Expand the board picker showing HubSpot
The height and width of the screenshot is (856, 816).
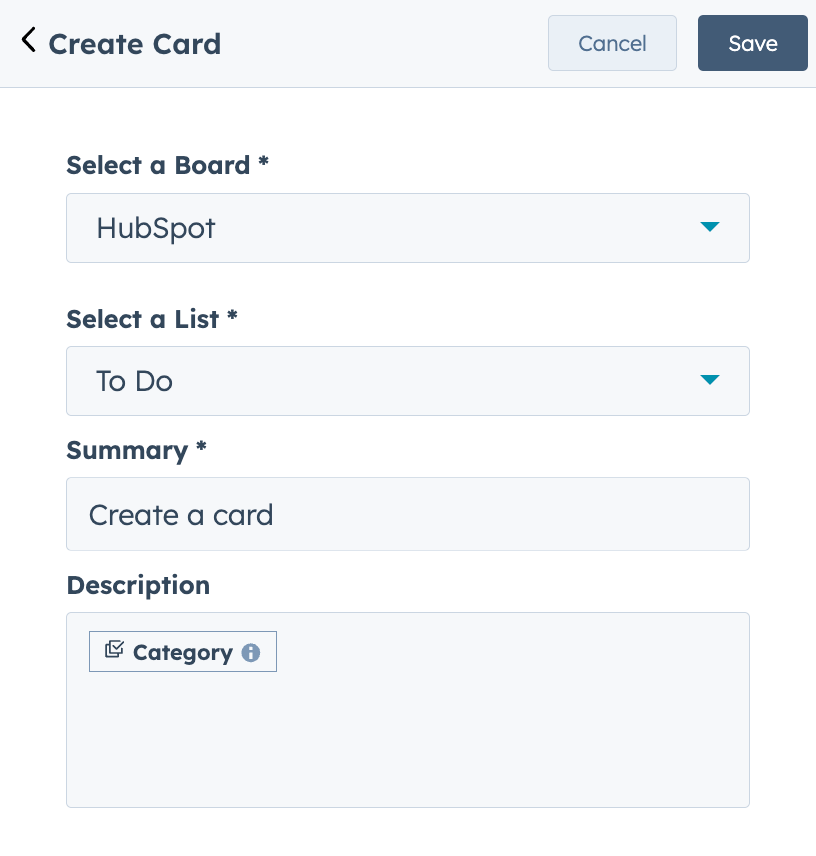click(x=408, y=227)
